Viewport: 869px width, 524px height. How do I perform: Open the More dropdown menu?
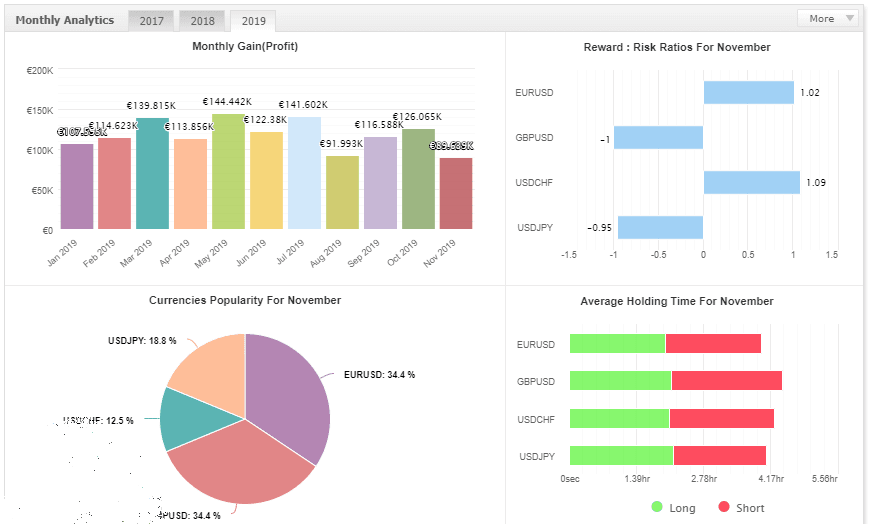(x=828, y=18)
